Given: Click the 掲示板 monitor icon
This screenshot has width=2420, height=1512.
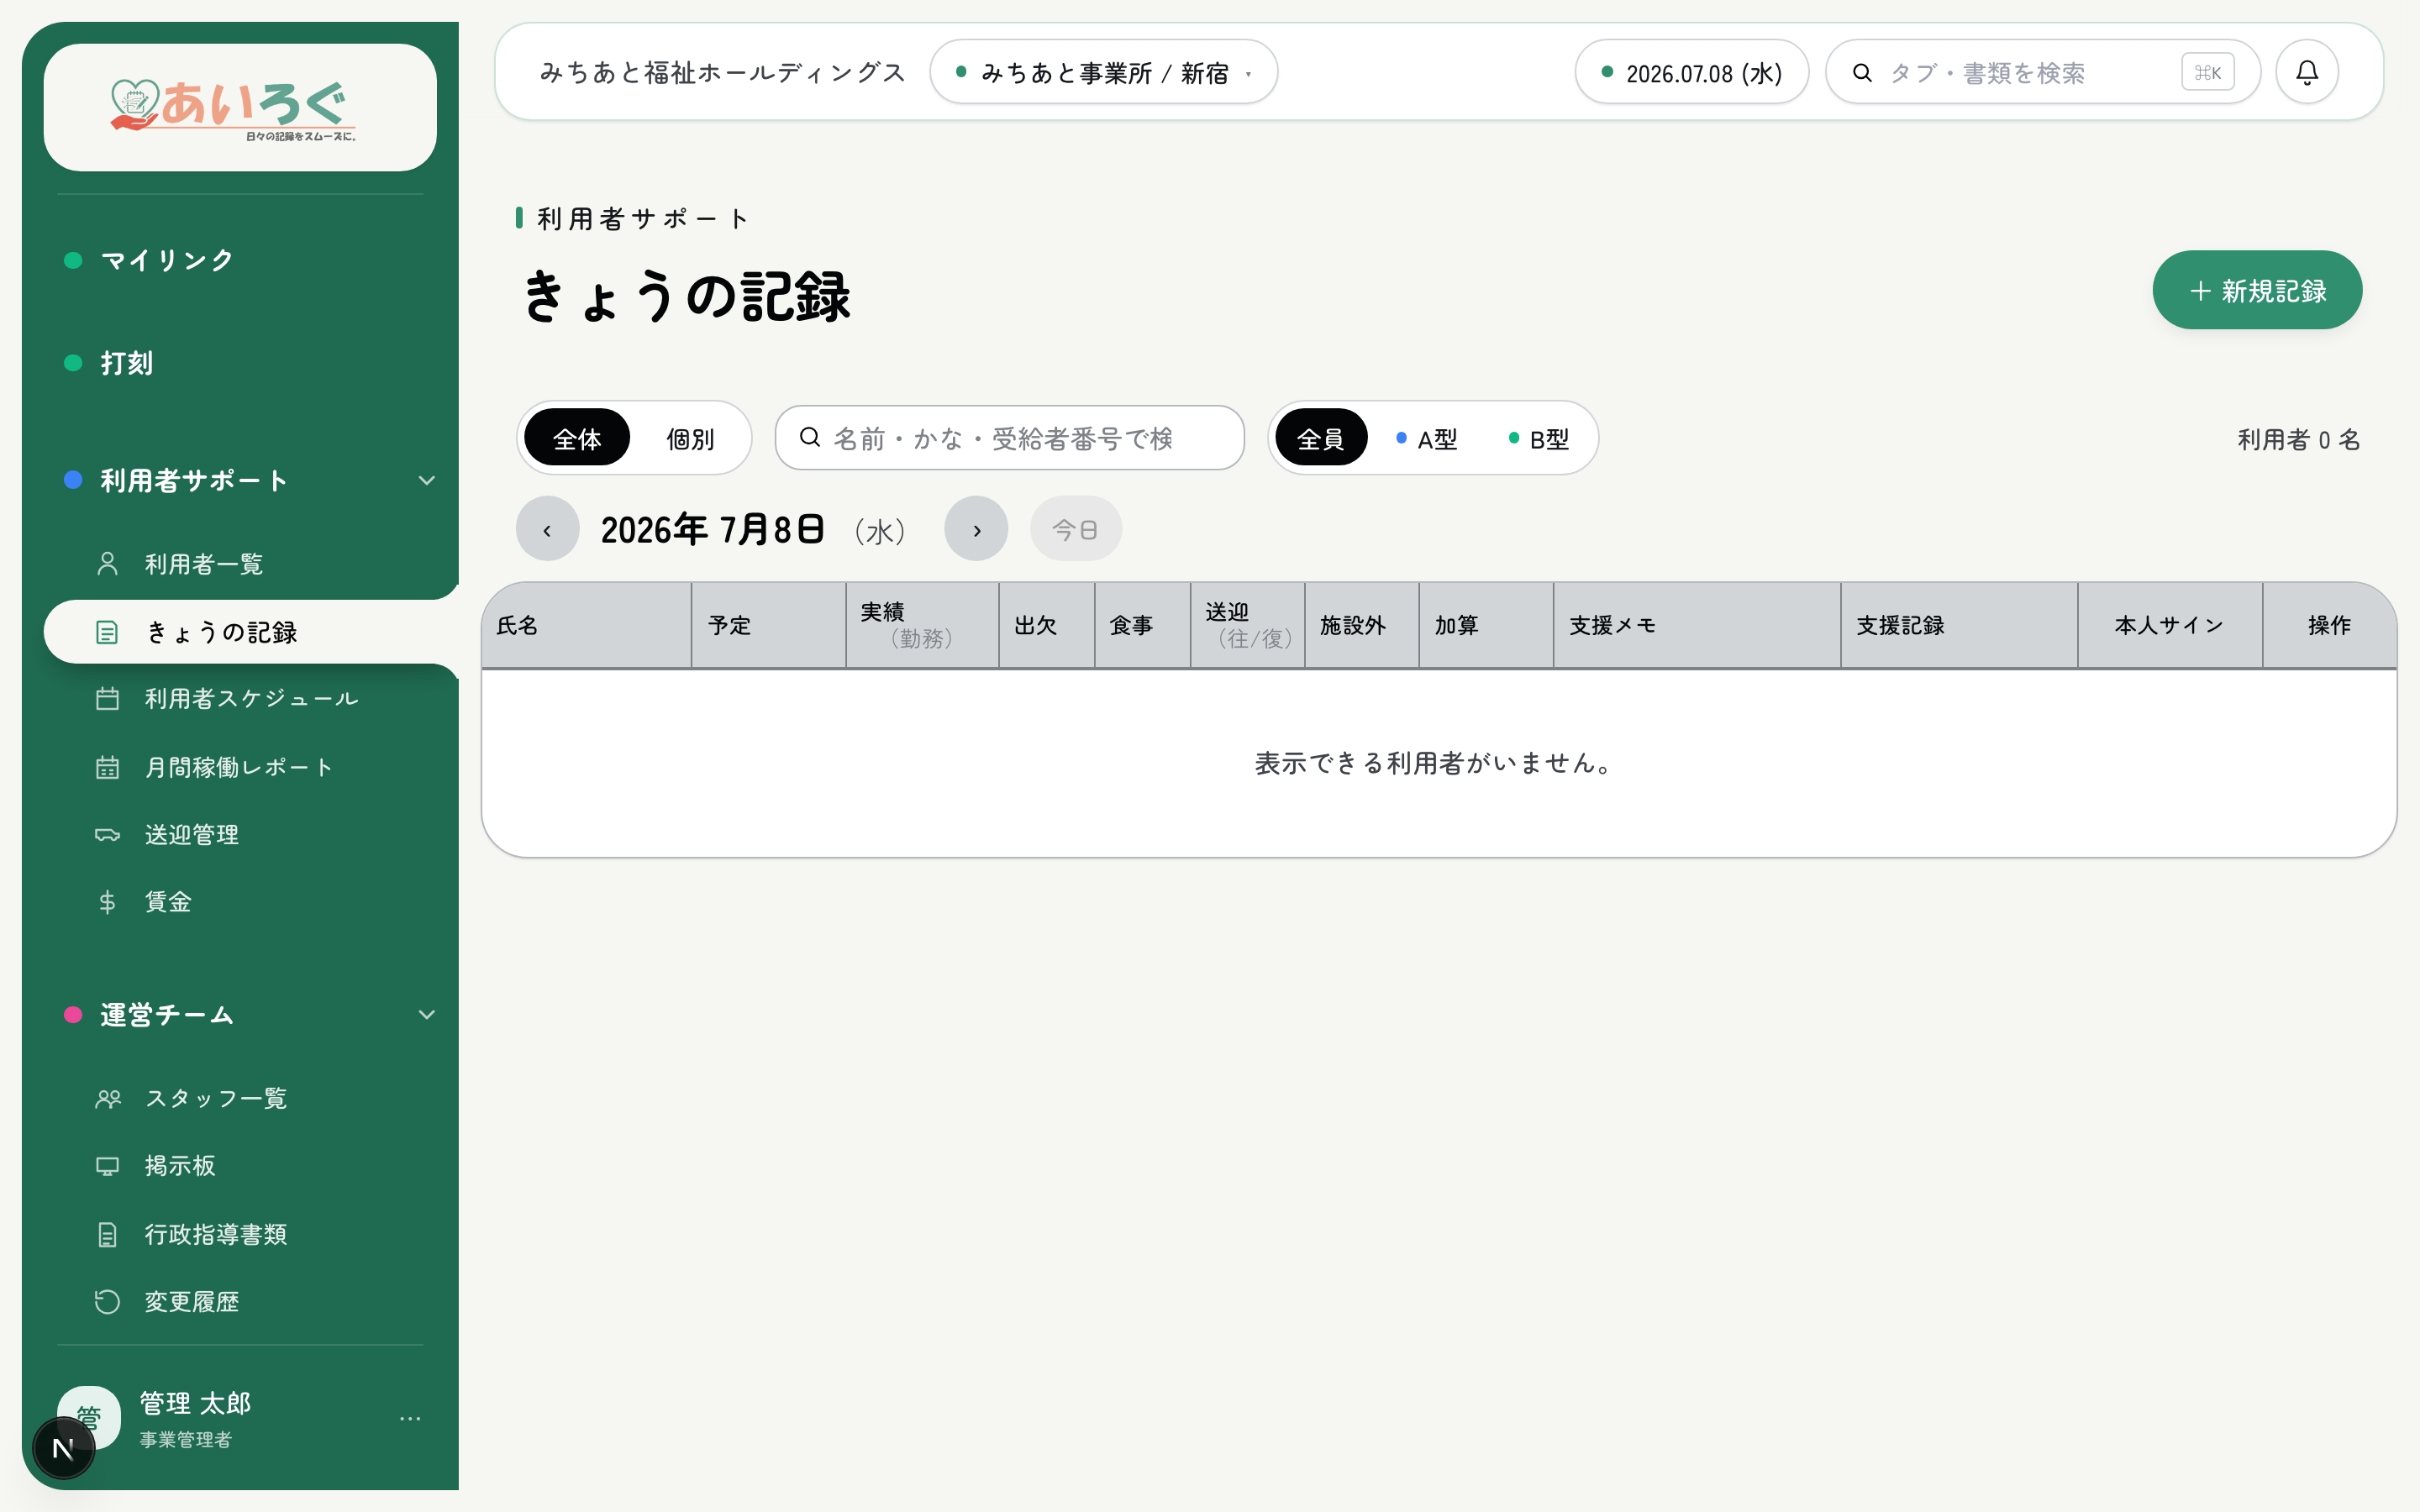Looking at the screenshot, I should [107, 1166].
